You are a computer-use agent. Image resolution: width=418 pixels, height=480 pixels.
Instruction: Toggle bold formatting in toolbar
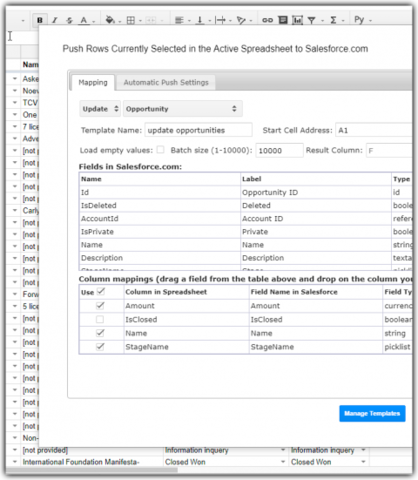(x=40, y=20)
